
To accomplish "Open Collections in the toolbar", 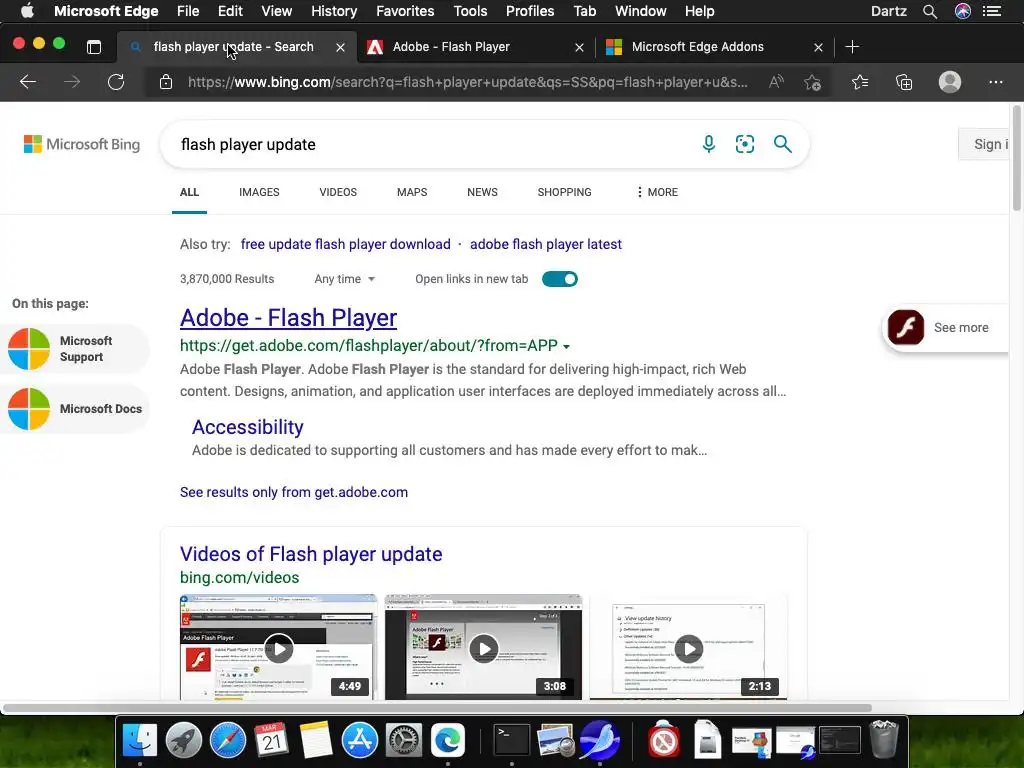I will point(904,82).
